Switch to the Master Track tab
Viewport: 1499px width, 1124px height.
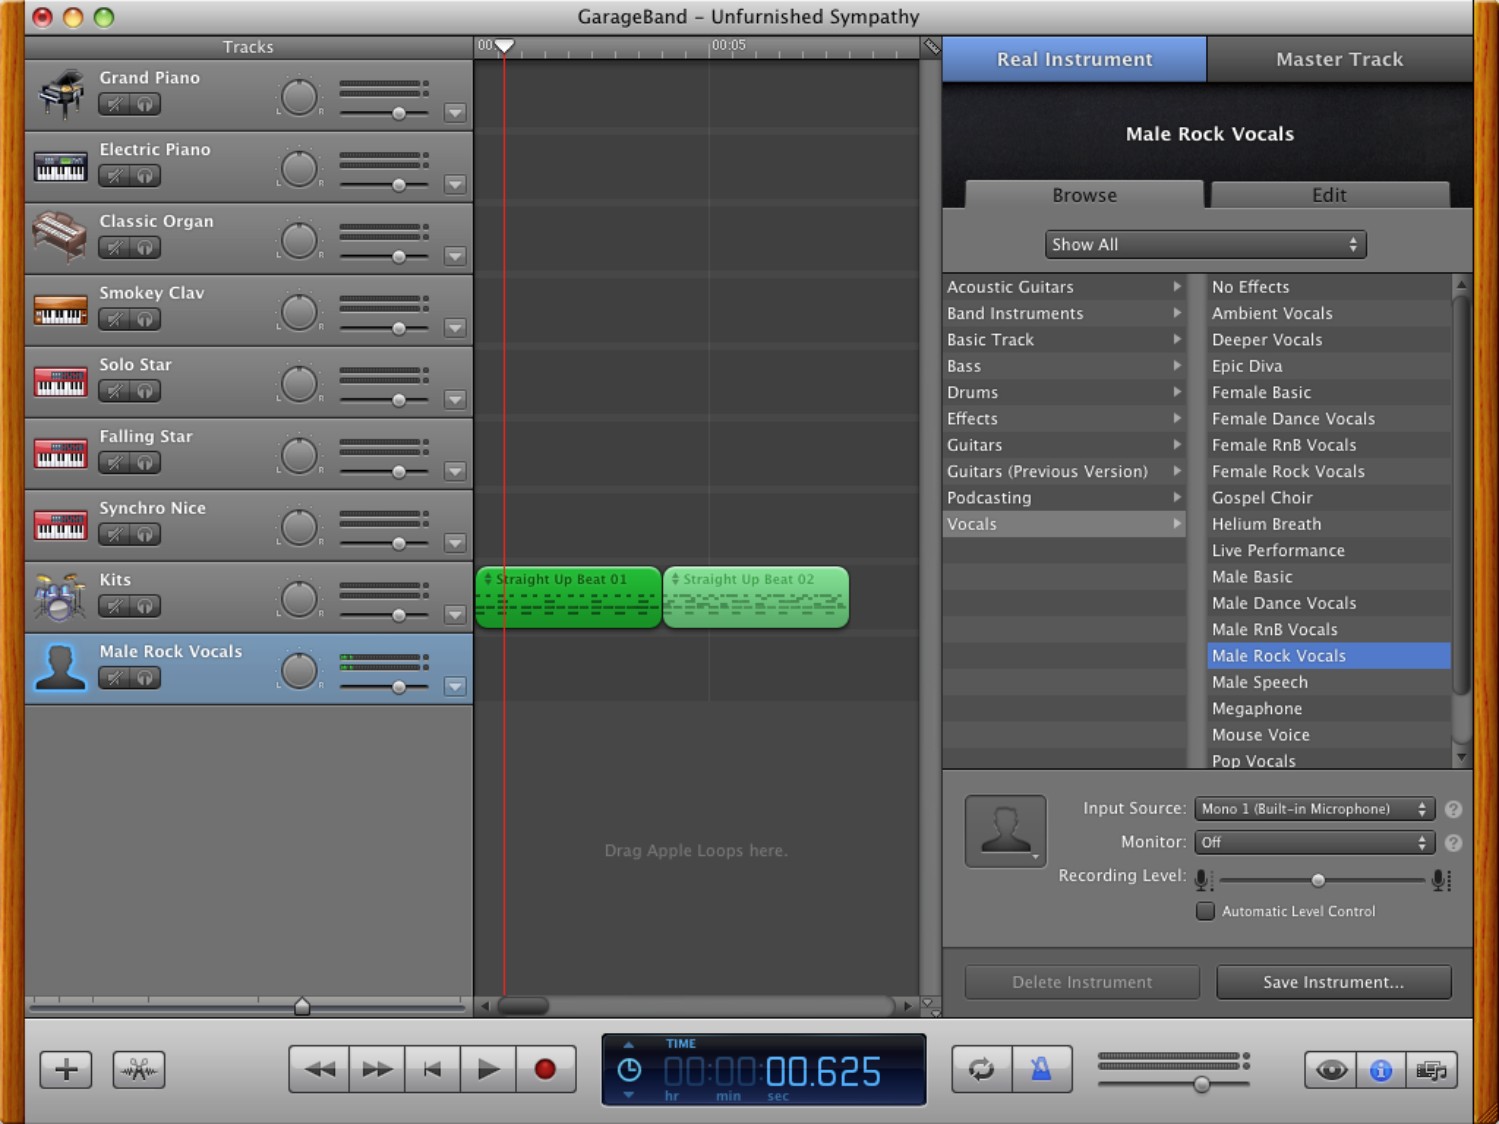point(1339,59)
